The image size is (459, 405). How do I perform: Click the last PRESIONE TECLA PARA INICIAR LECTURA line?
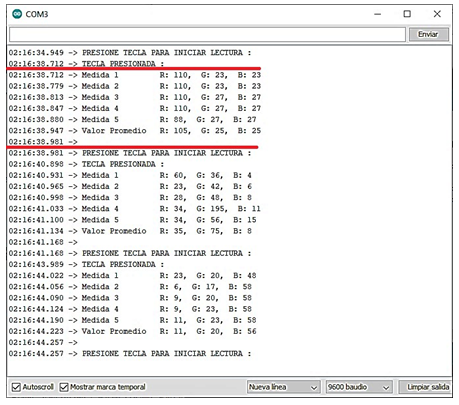(130, 353)
